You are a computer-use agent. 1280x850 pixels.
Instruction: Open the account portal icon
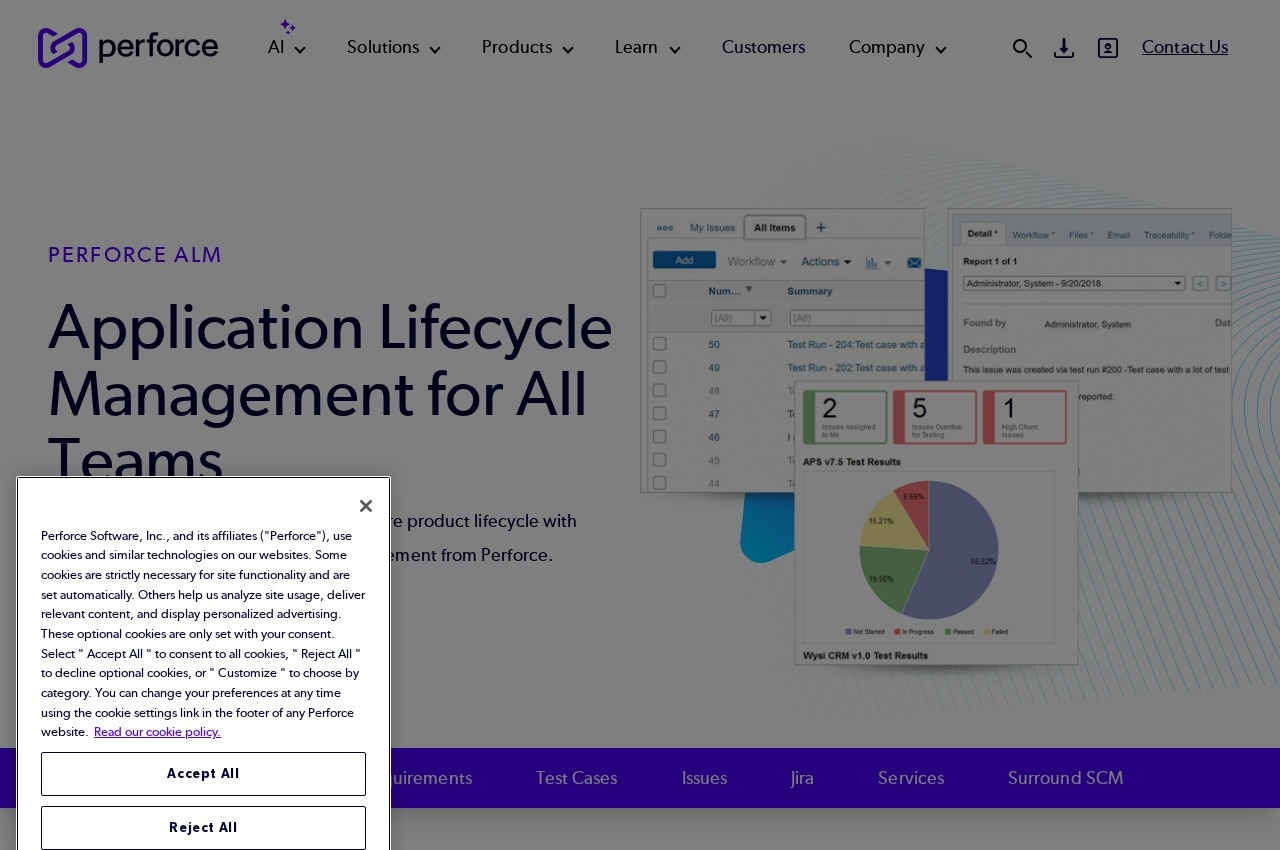(1108, 48)
